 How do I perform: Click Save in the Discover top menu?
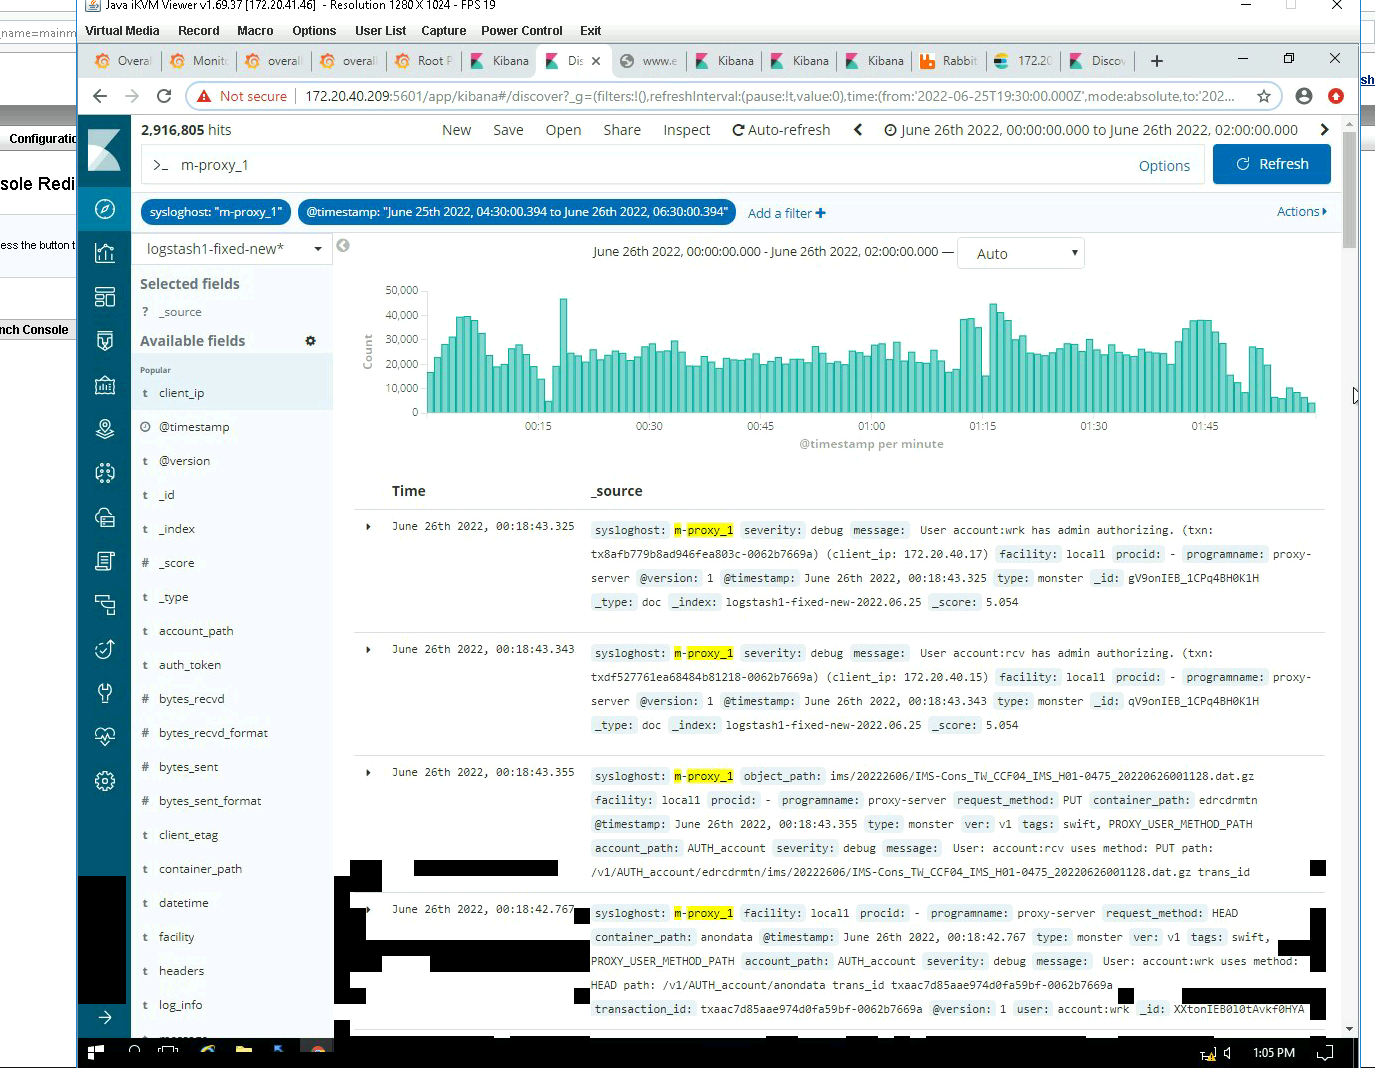[x=508, y=130]
